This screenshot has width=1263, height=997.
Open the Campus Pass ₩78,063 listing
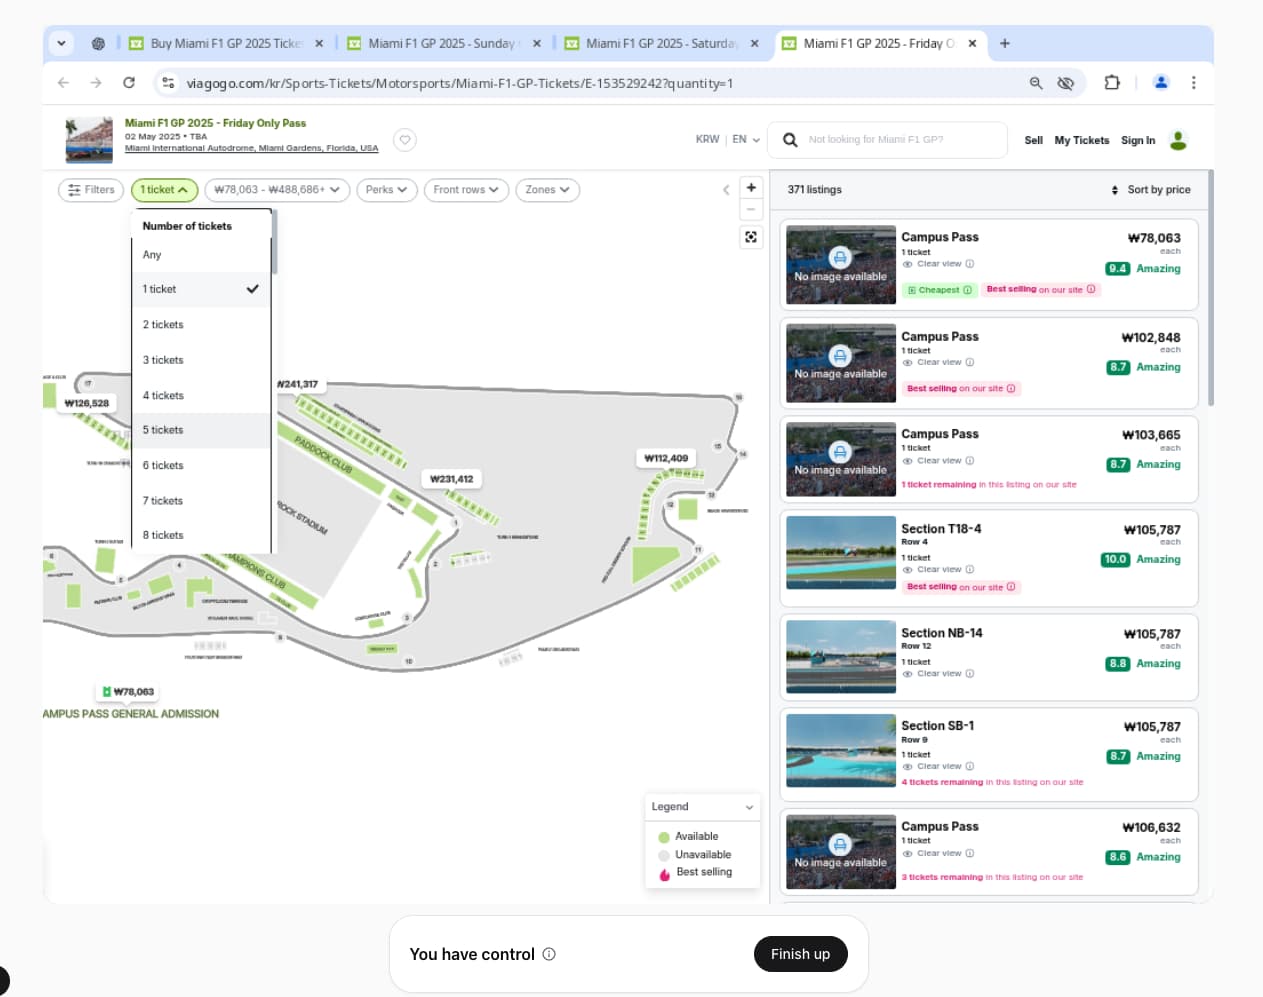click(989, 265)
